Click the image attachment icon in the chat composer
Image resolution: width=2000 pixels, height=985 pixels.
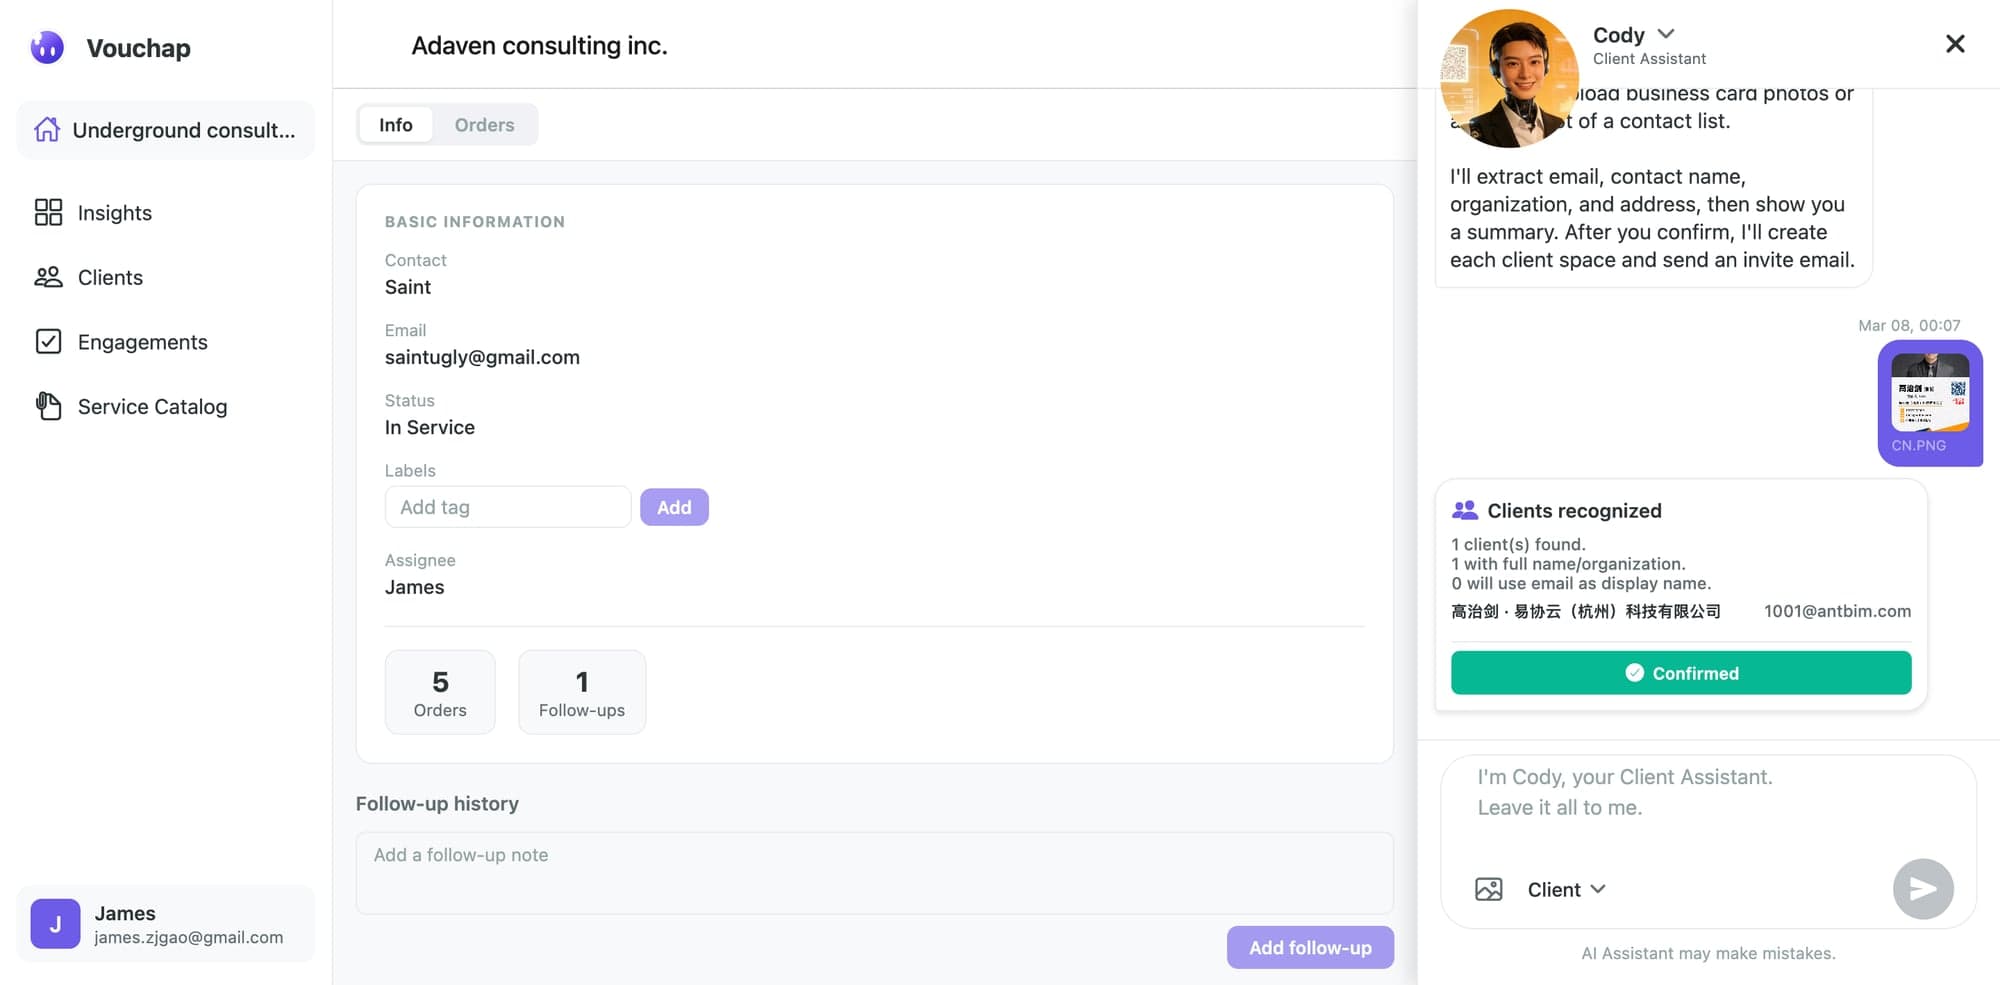click(1488, 889)
